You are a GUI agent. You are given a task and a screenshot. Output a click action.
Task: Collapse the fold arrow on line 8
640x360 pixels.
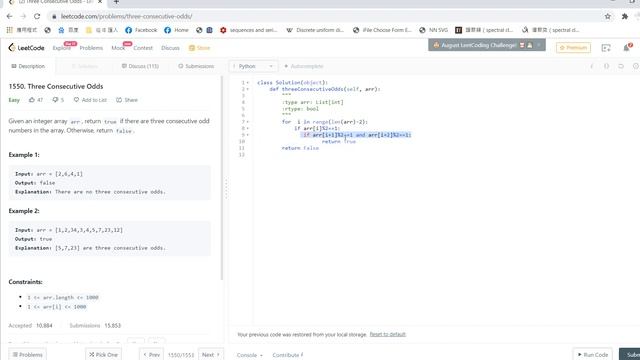(247, 128)
